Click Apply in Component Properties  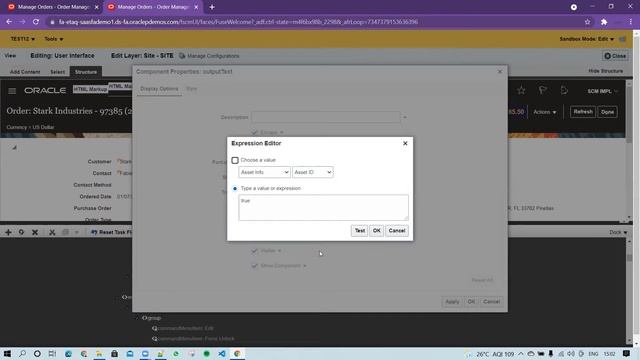pyautogui.click(x=452, y=302)
